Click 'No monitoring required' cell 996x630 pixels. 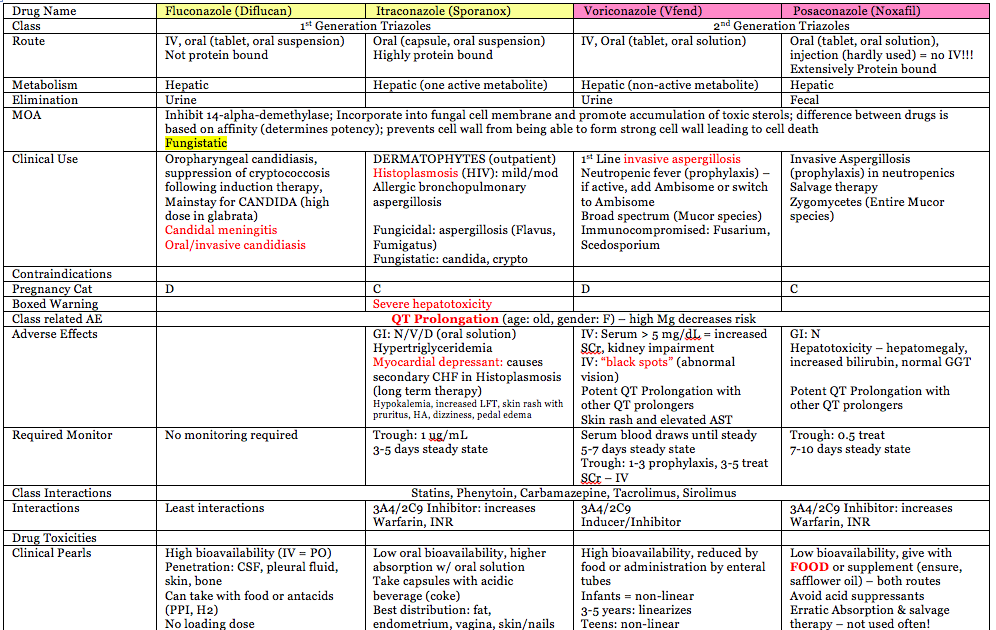231,435
